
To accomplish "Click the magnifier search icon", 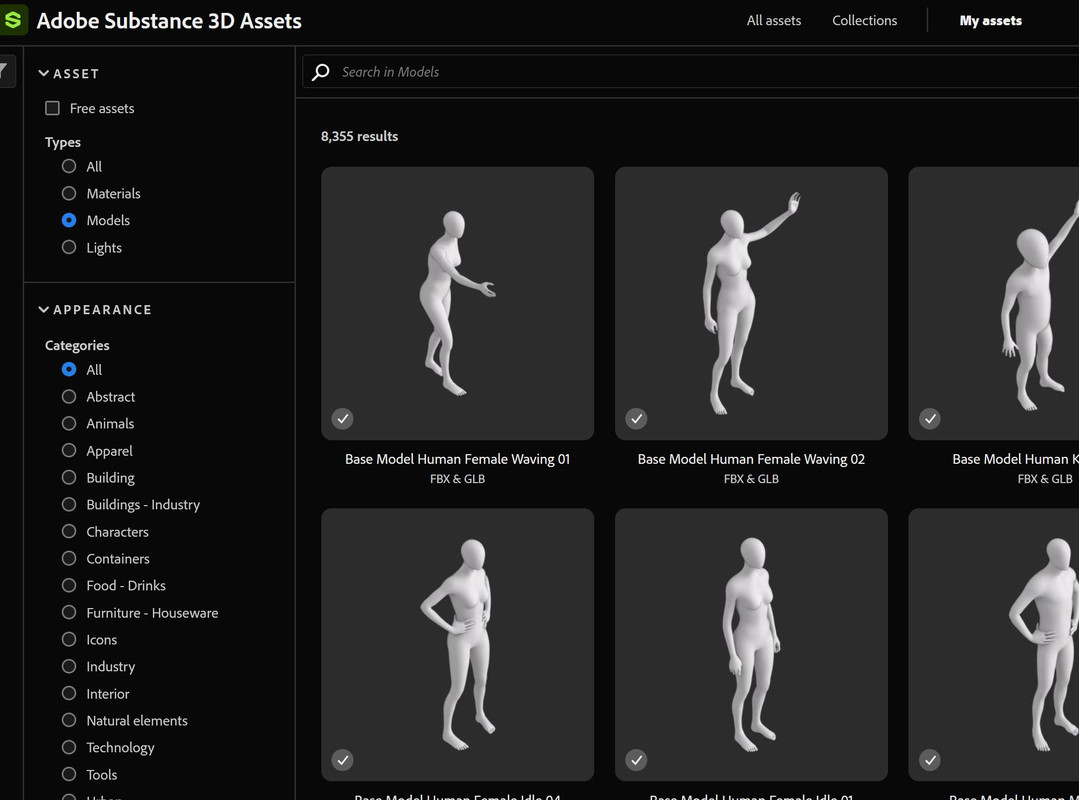I will click(x=321, y=72).
